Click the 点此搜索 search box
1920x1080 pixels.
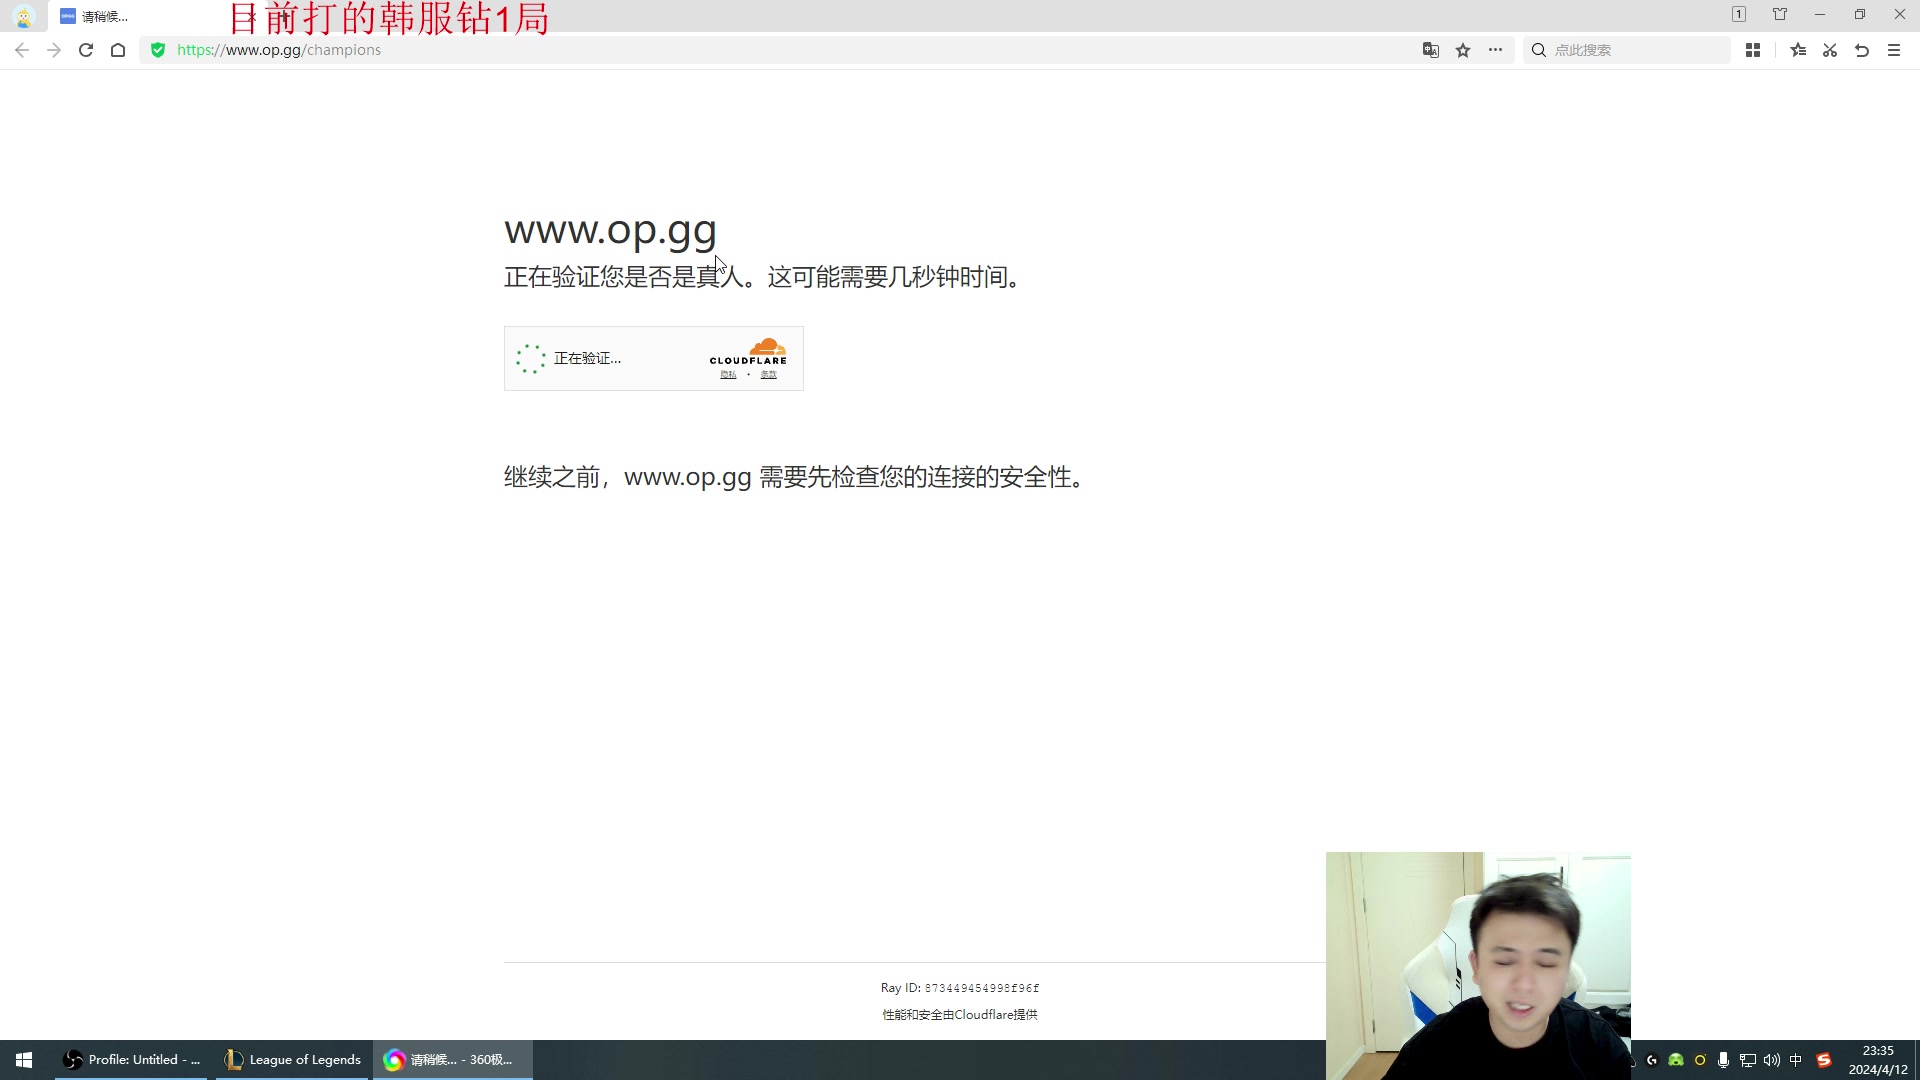(1627, 50)
